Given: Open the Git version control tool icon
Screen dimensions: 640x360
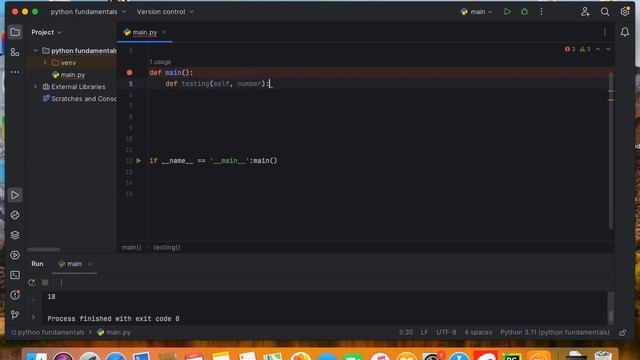Looking at the screenshot, I should pyautogui.click(x=15, y=315).
